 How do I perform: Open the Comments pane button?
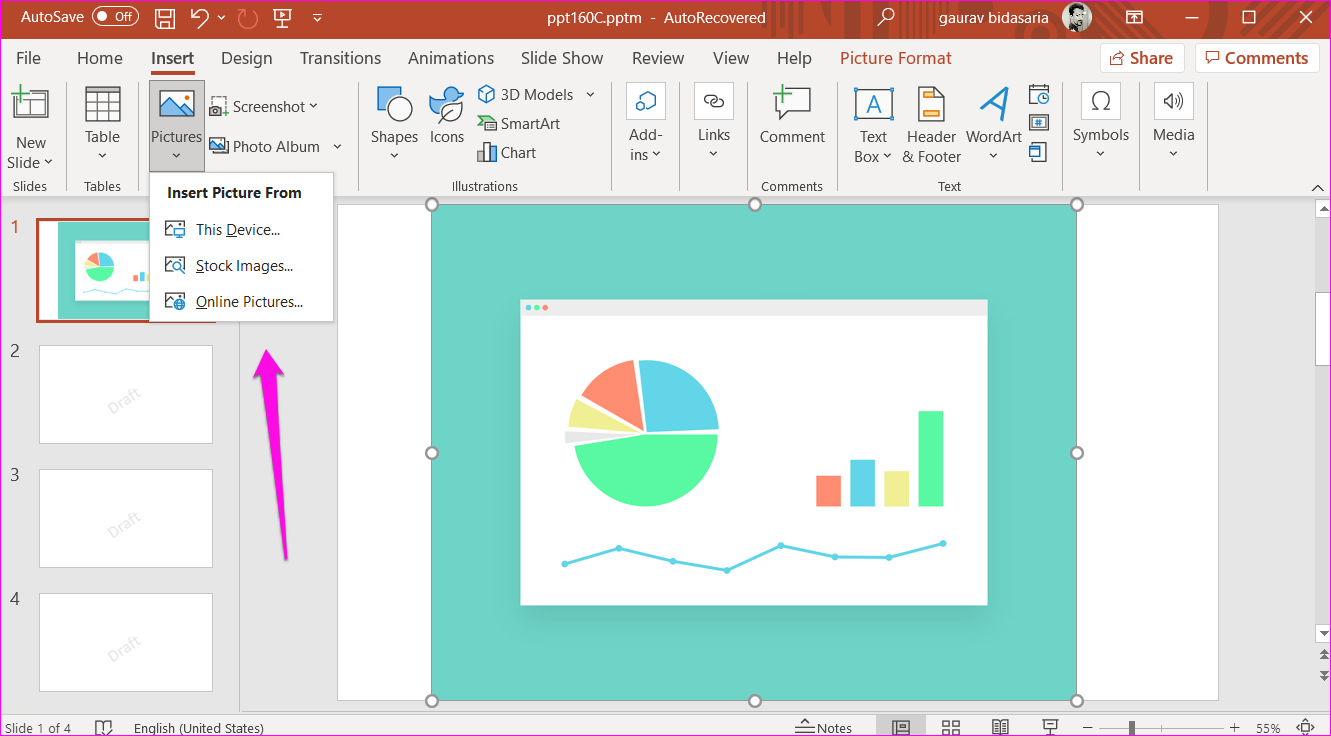coord(1257,58)
